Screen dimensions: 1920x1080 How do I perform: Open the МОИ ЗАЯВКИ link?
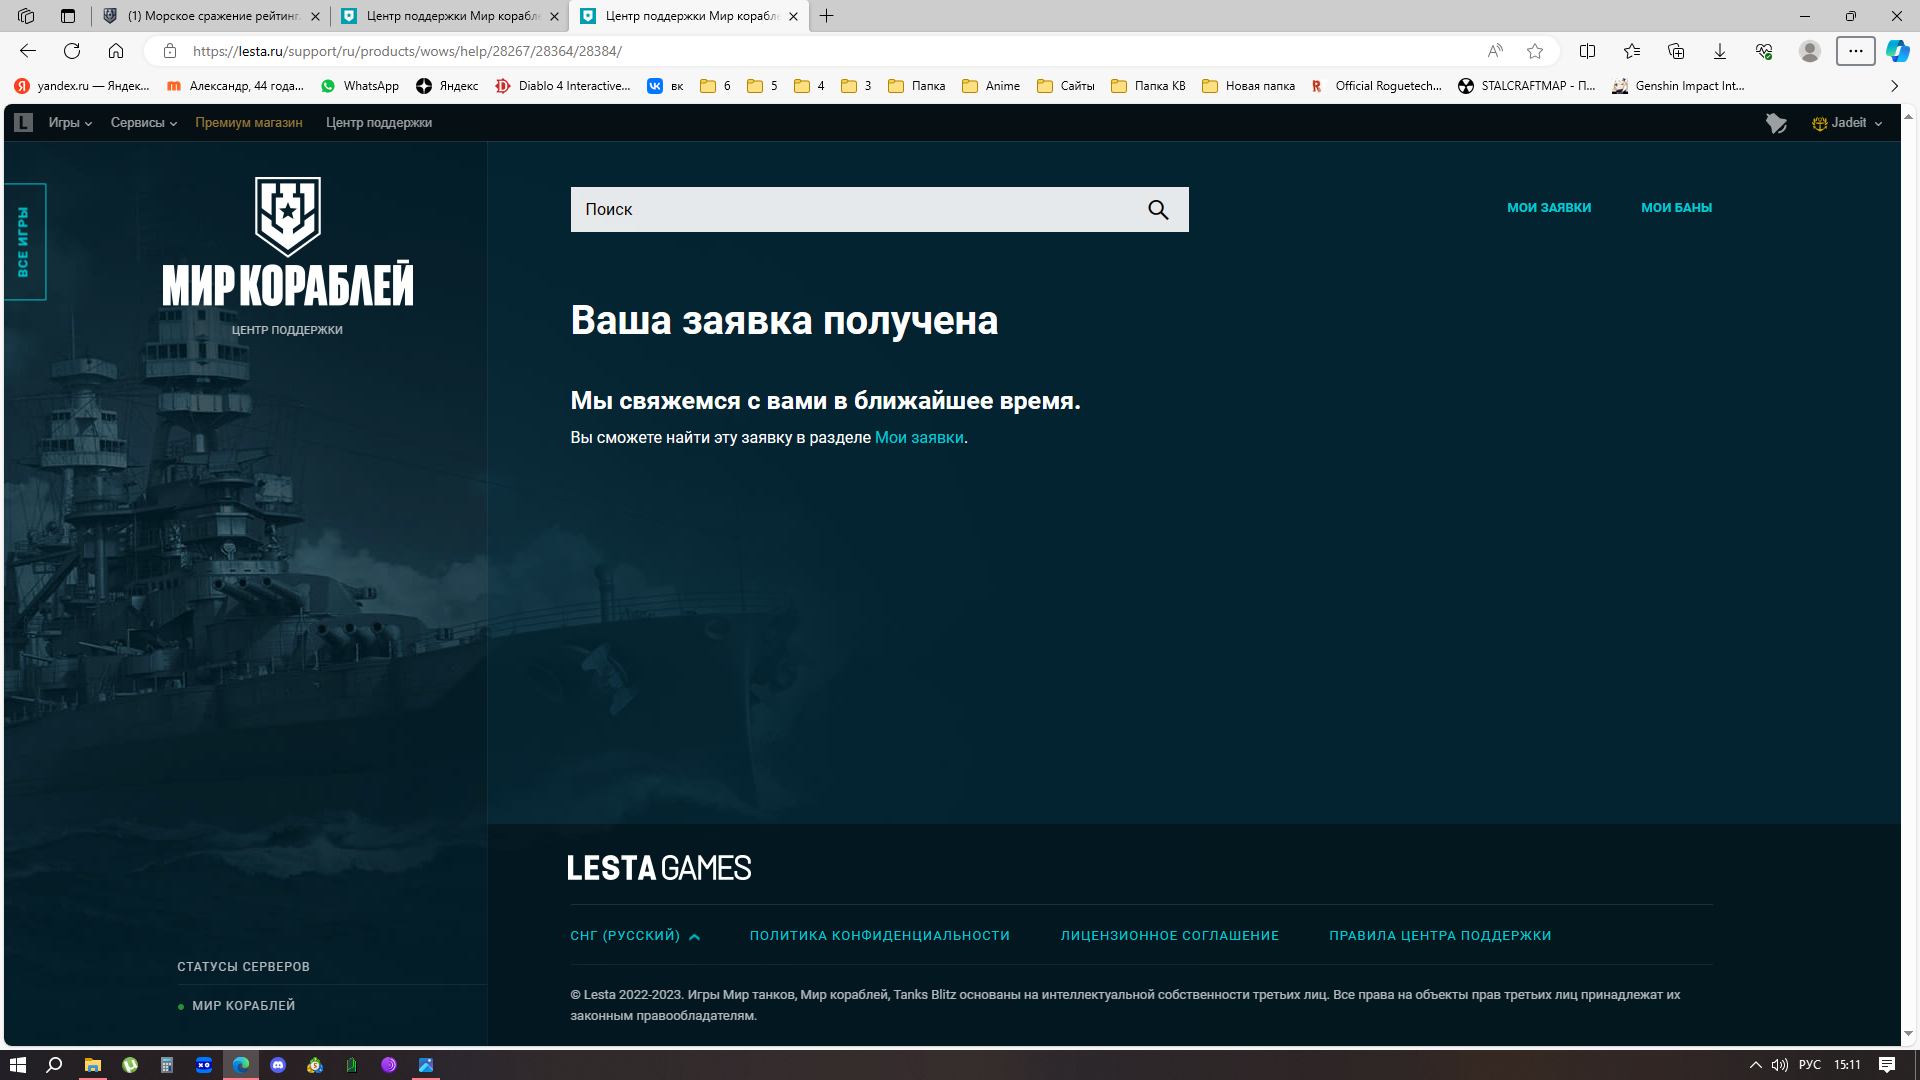[1549, 208]
